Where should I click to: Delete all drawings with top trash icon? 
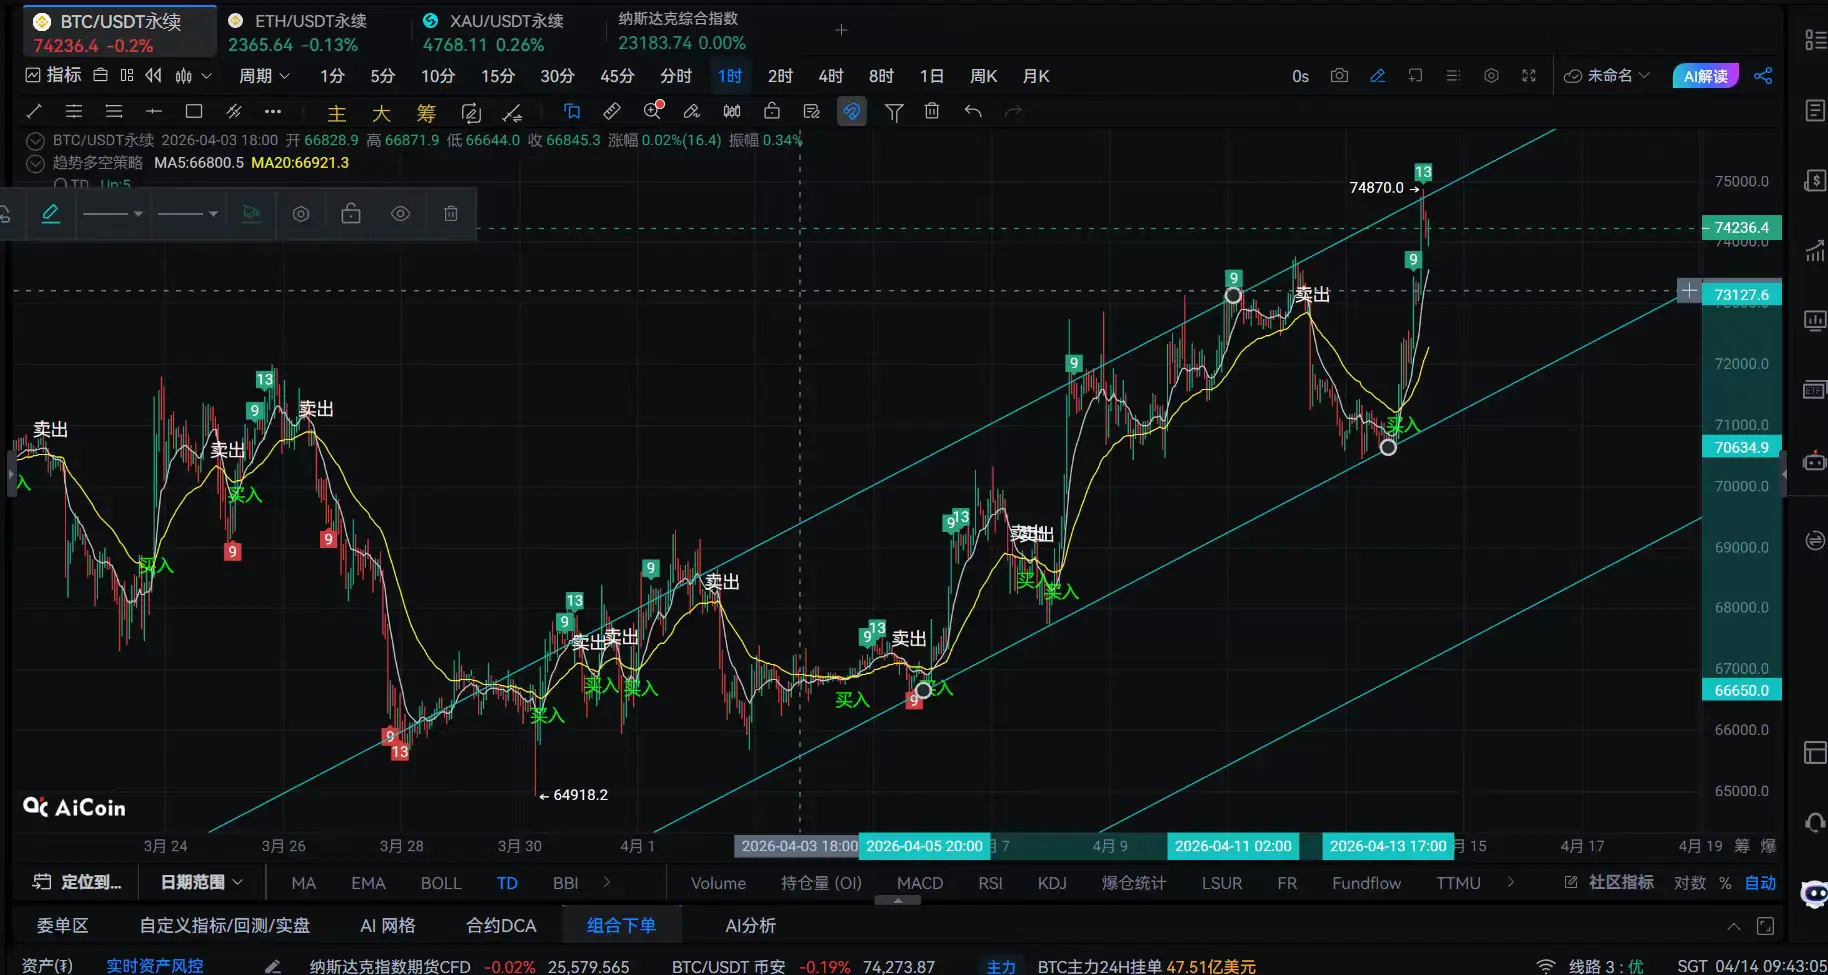932,112
